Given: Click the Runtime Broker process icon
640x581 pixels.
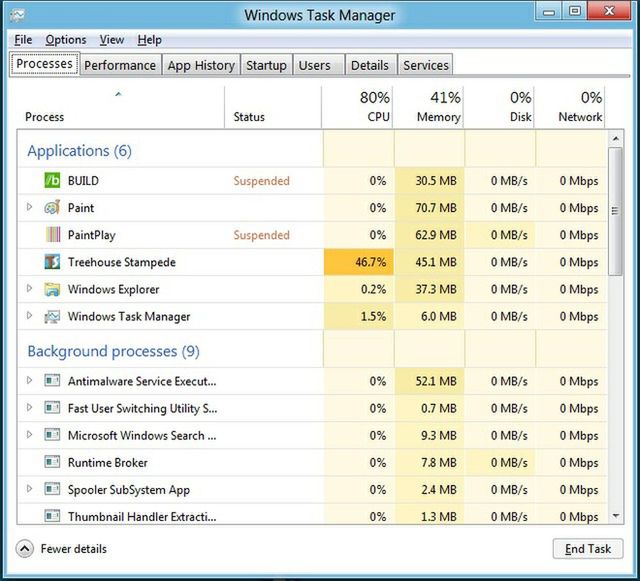Looking at the screenshot, I should (x=52, y=462).
